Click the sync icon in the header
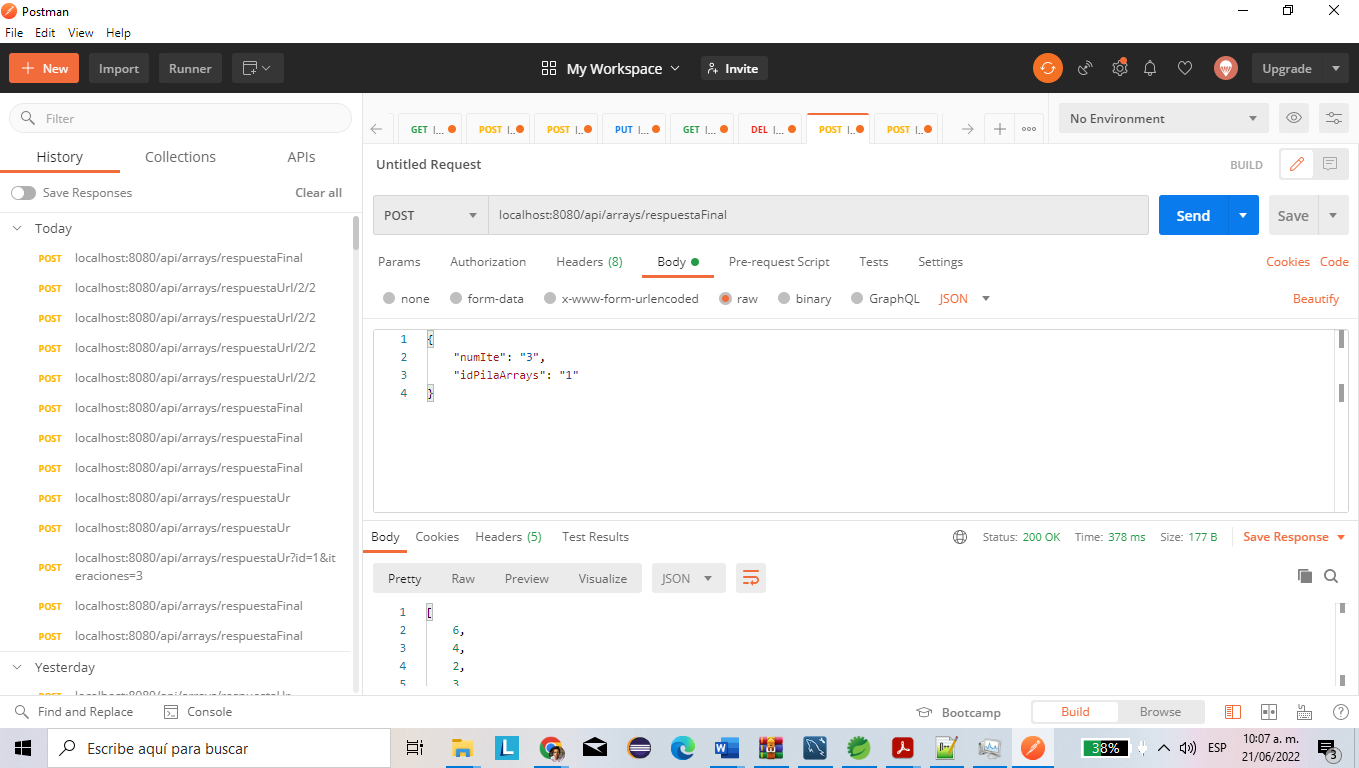Screen dimensions: 1359x768 (x=1047, y=68)
